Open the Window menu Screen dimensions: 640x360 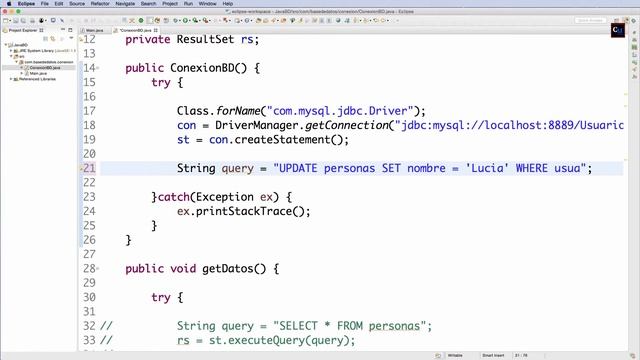pos(207,4)
